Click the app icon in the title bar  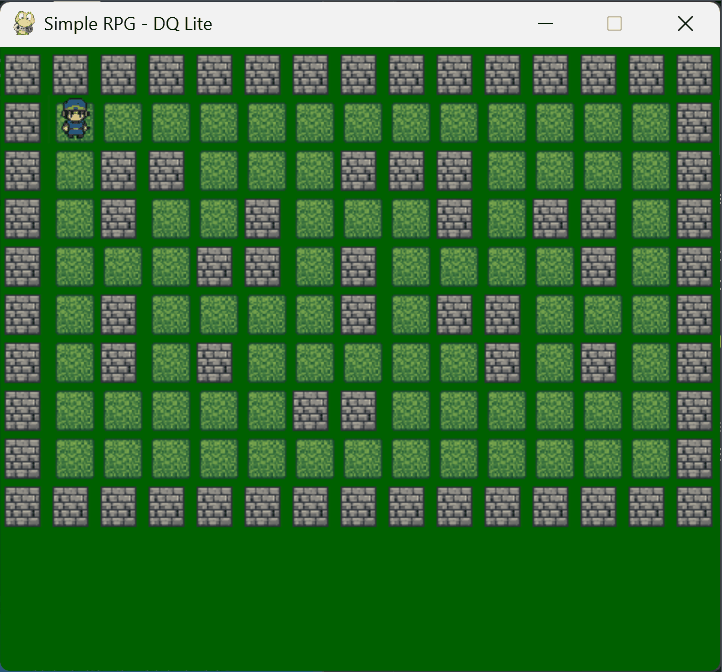coord(24,24)
